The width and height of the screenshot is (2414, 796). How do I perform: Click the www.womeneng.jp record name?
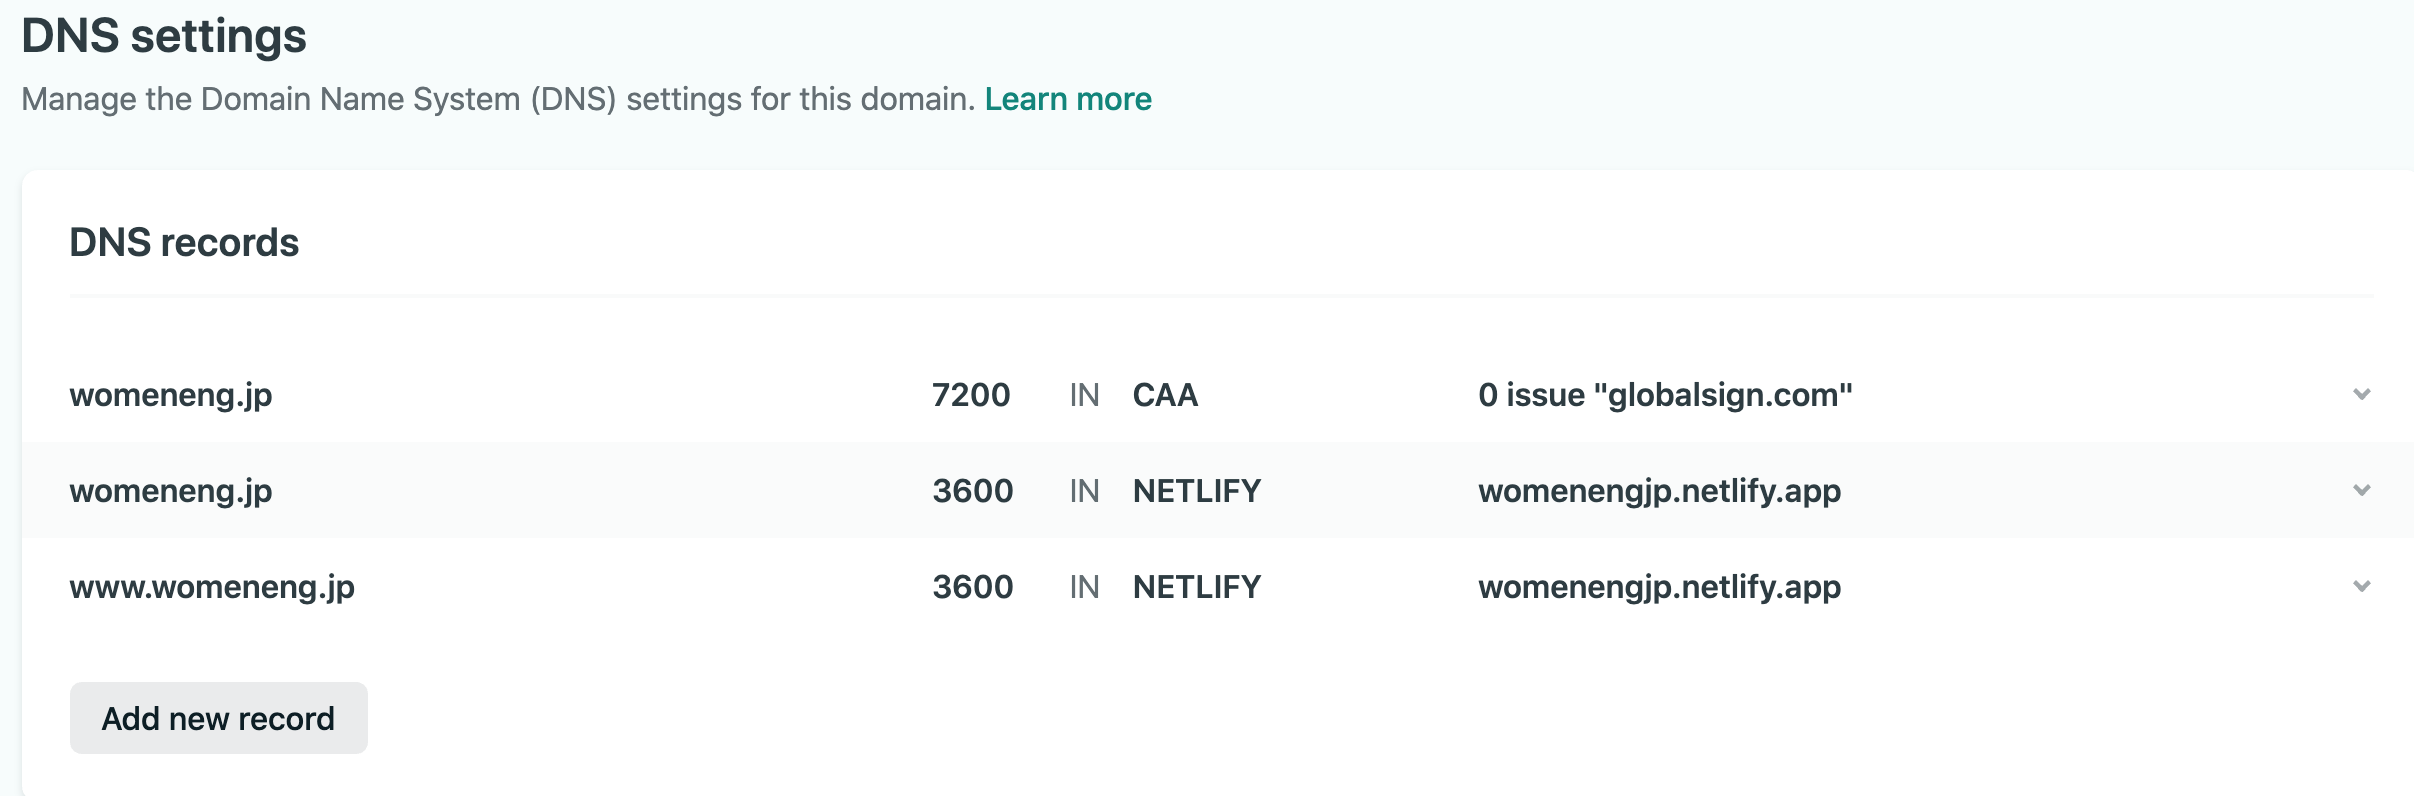tap(212, 587)
